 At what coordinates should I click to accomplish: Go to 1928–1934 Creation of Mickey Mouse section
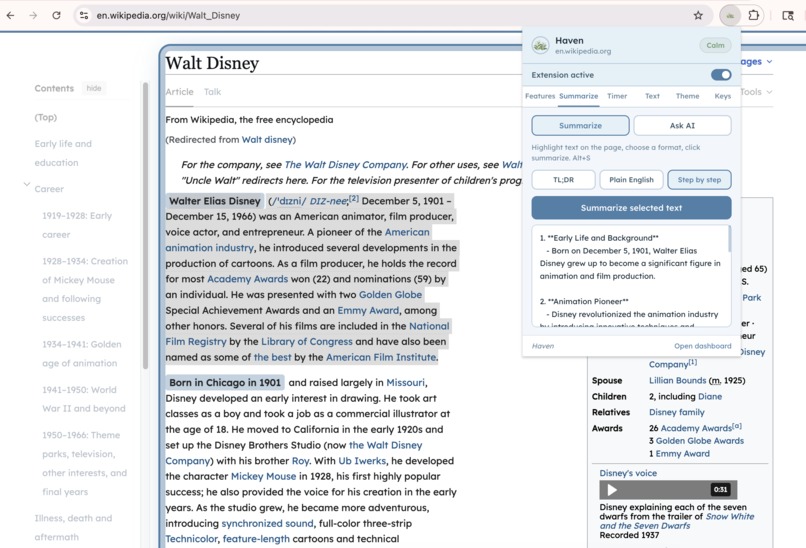[85, 289]
